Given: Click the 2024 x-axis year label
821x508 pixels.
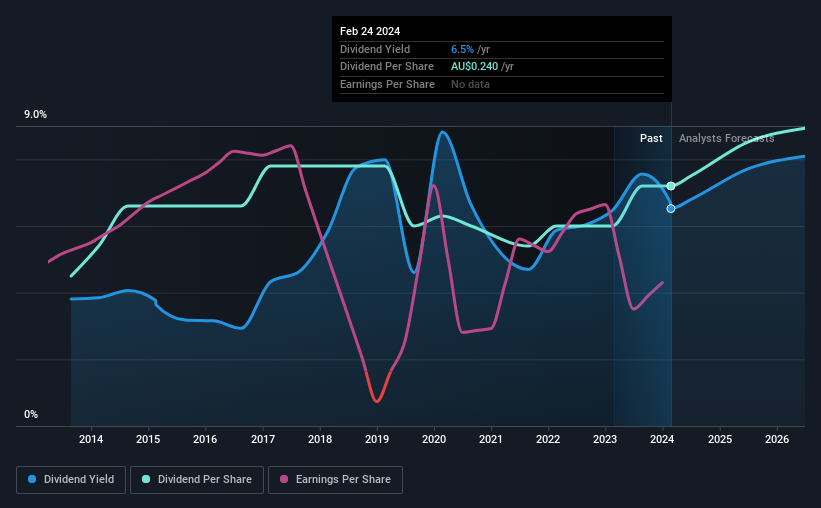Looking at the screenshot, I should tap(662, 439).
